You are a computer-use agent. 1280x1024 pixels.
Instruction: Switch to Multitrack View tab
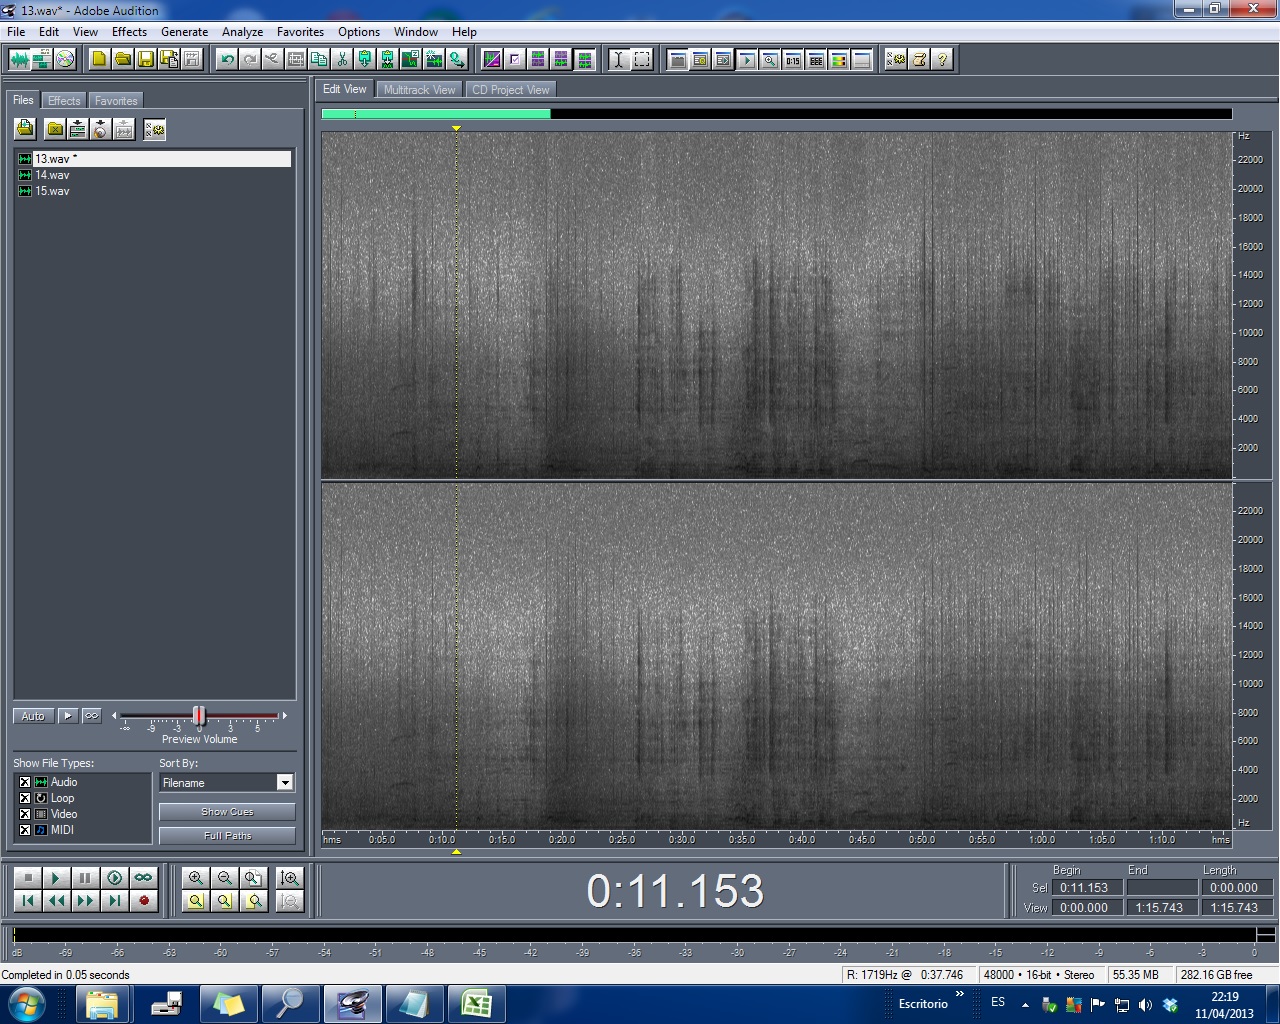[420, 90]
